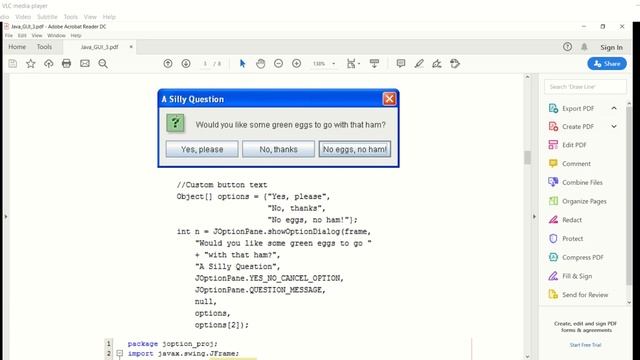Click the Save file icon in Acrobat toolbar
The width and height of the screenshot is (640, 360).
pyautogui.click(x=13, y=64)
